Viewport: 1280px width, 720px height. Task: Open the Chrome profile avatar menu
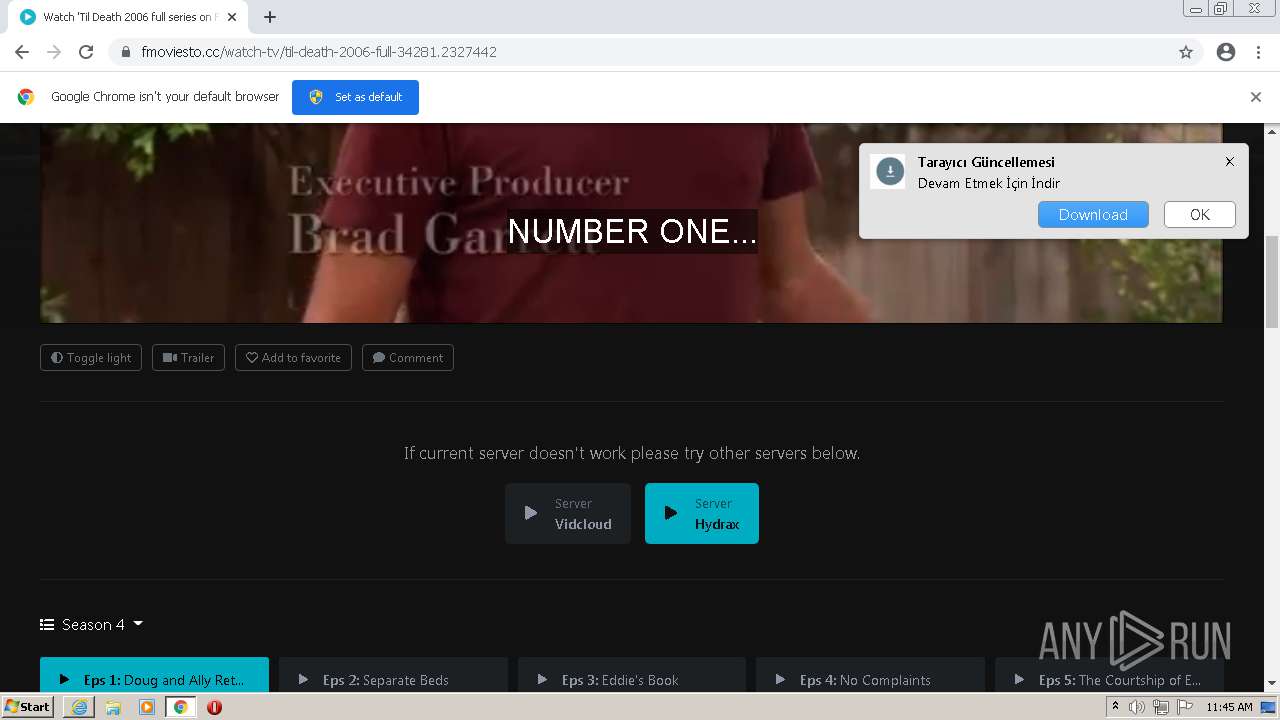[x=1226, y=52]
